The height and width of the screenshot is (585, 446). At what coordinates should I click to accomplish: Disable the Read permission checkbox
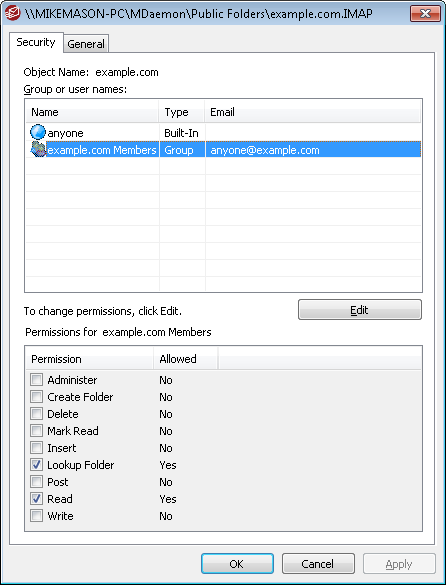tap(37, 499)
